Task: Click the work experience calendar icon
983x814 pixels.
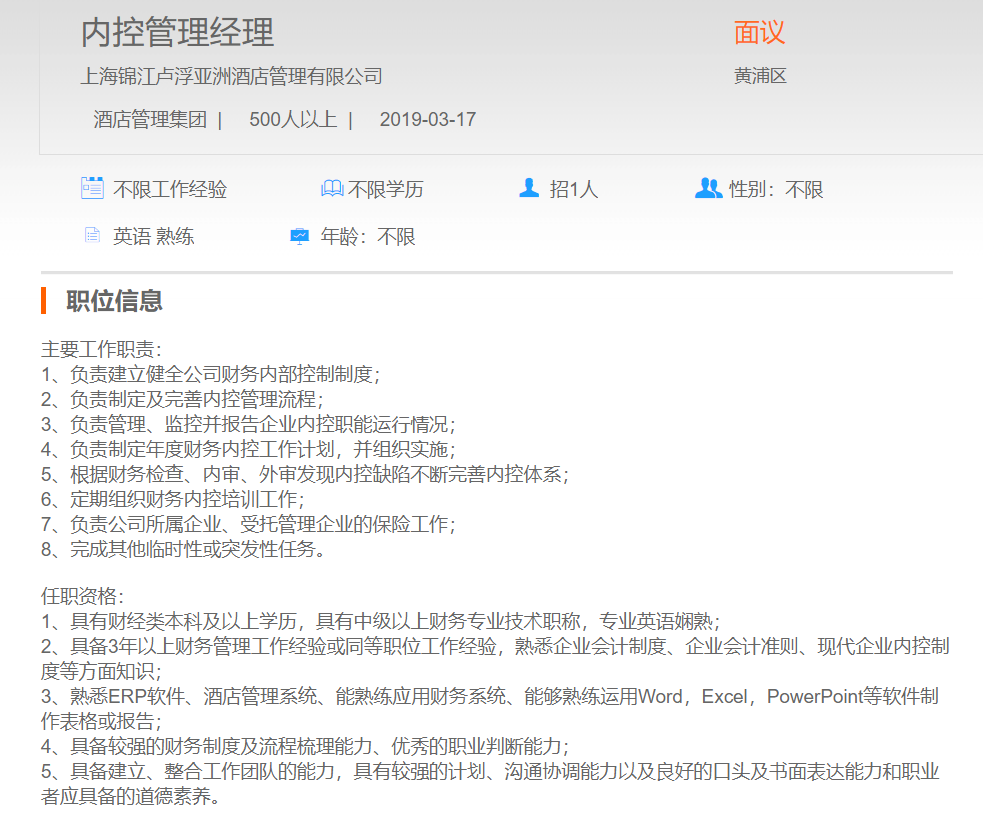Action: click(x=92, y=188)
